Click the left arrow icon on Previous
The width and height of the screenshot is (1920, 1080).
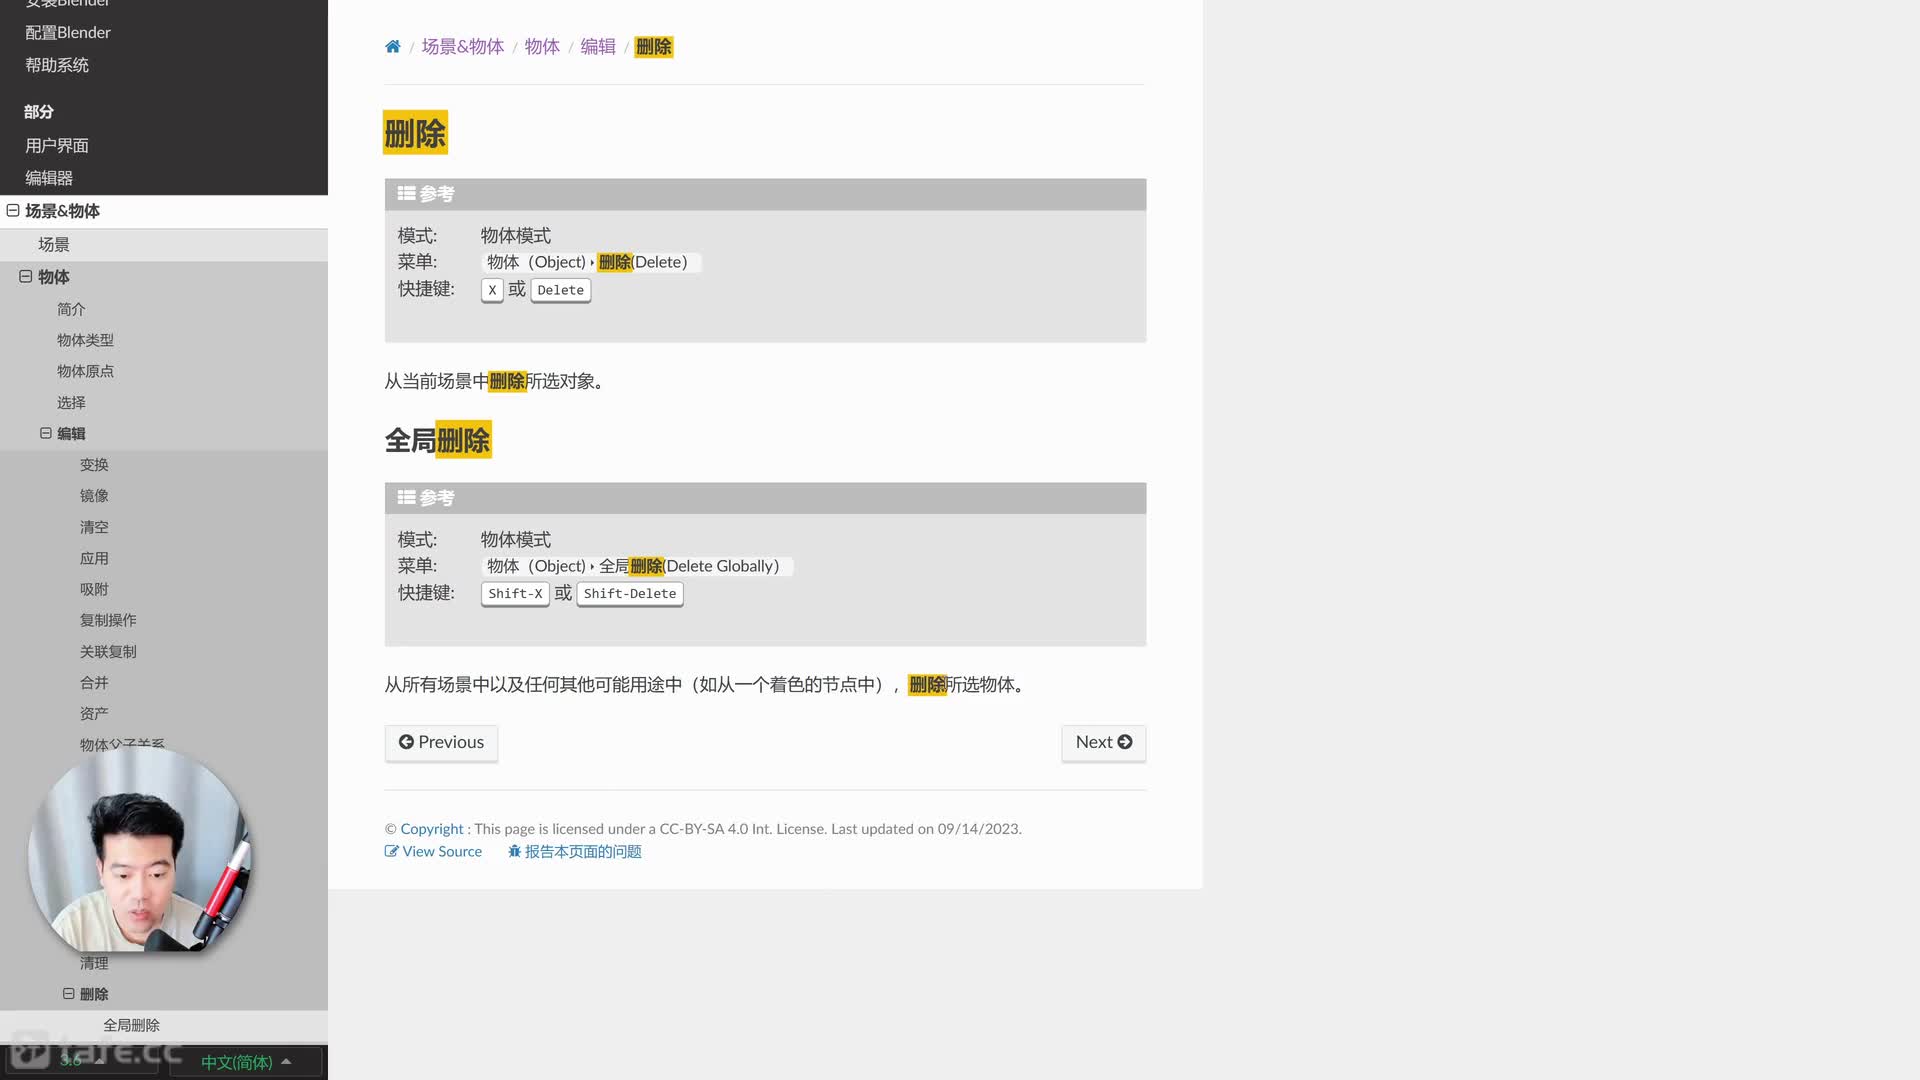click(x=406, y=742)
